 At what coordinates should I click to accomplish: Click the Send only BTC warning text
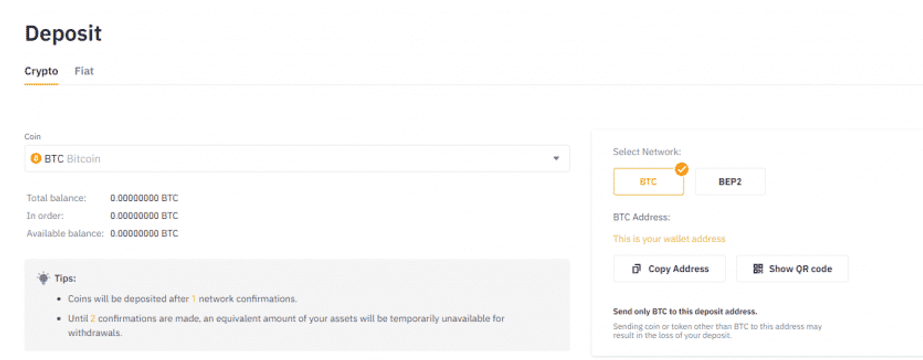click(685, 311)
